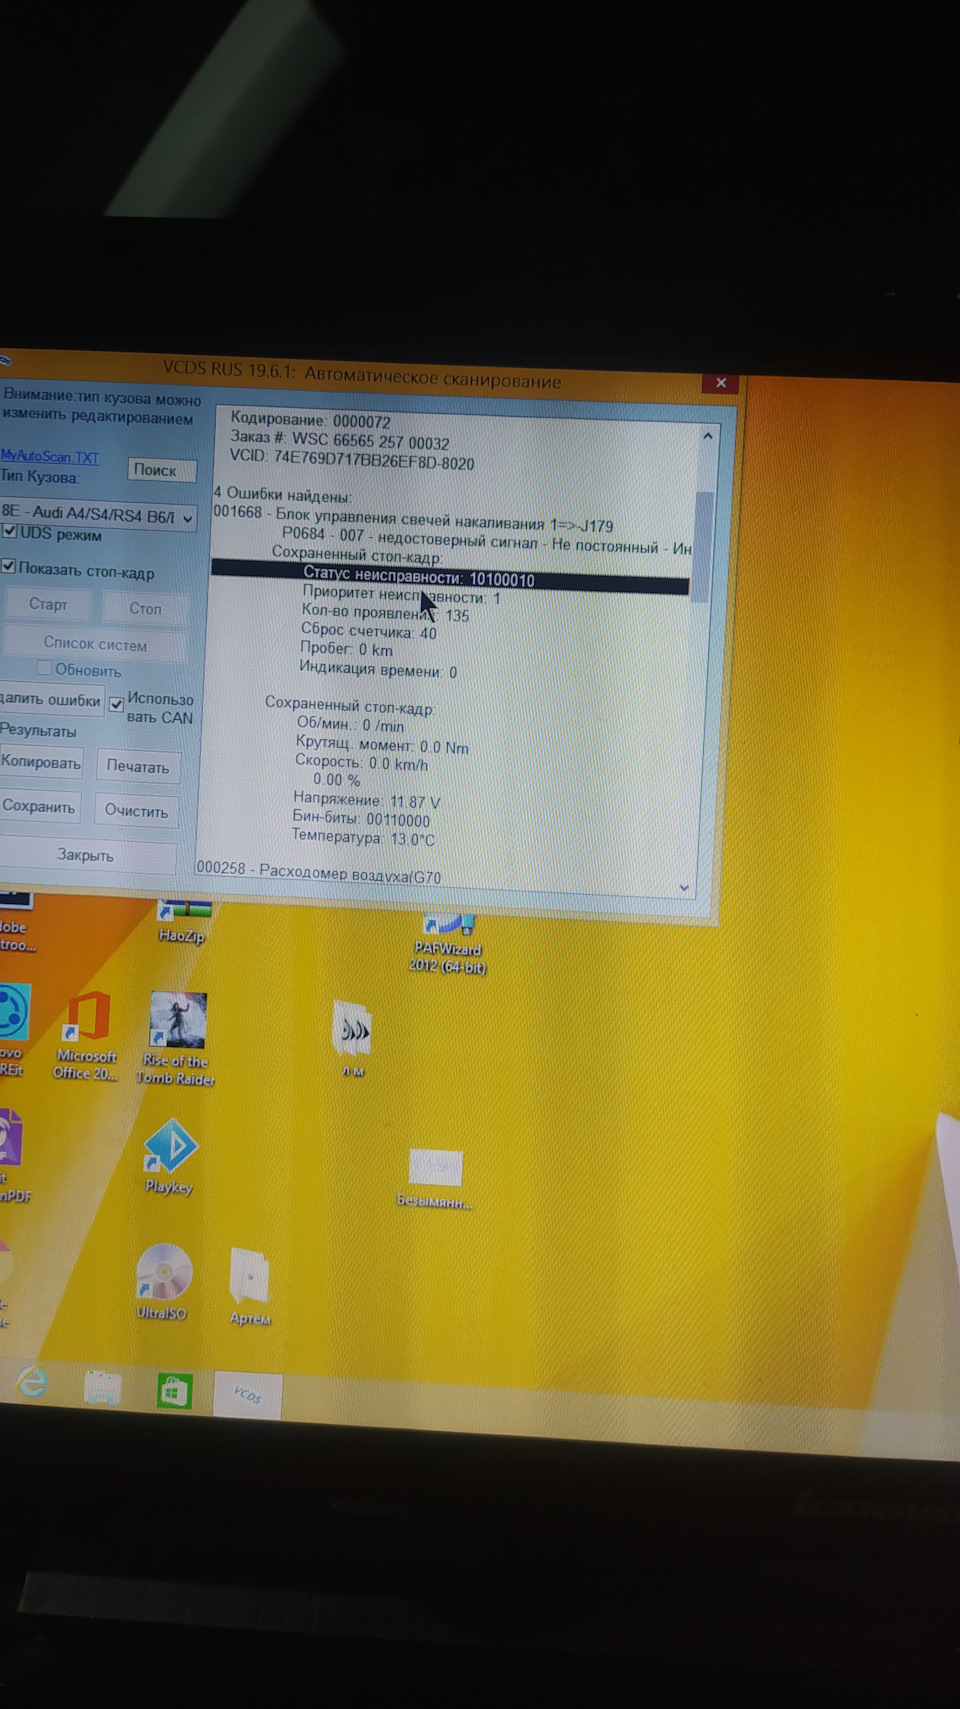The height and width of the screenshot is (1709, 960).
Task: Toggle Показать стоп-кадр checkbox
Action: coord(9,567)
